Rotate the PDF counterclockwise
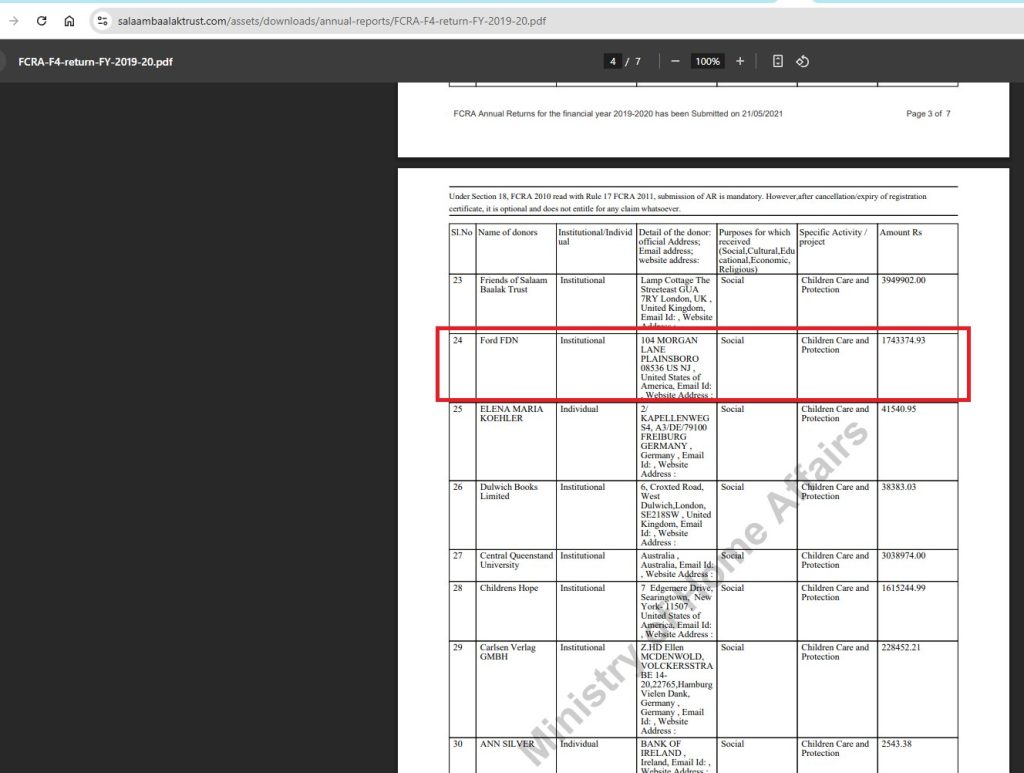1024x773 pixels. (802, 61)
